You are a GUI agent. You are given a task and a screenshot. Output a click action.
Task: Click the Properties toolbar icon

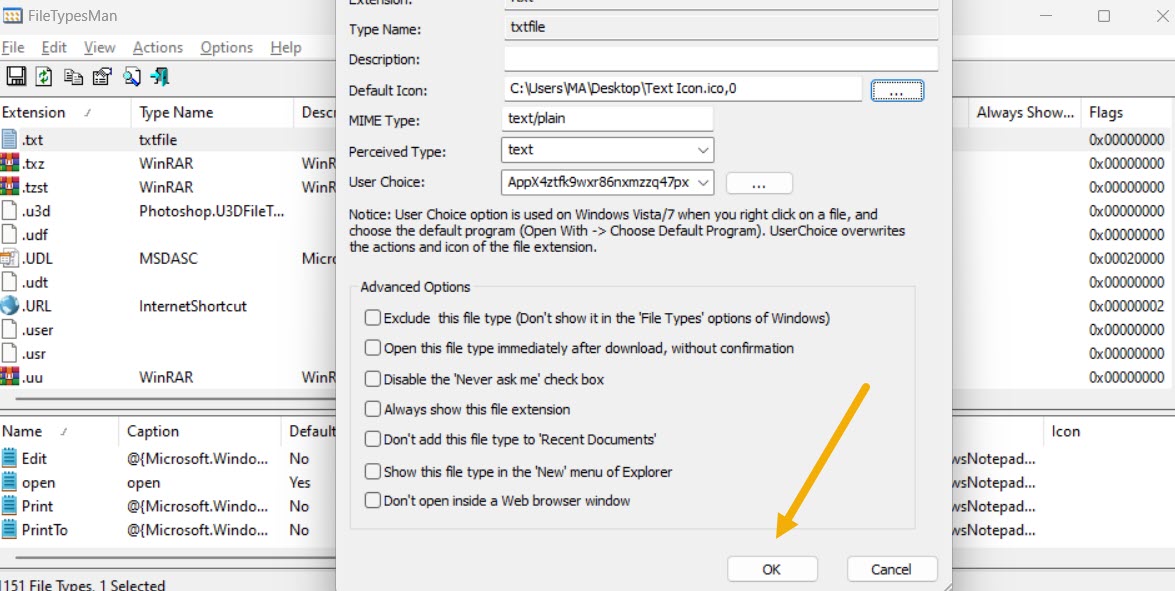[x=102, y=77]
